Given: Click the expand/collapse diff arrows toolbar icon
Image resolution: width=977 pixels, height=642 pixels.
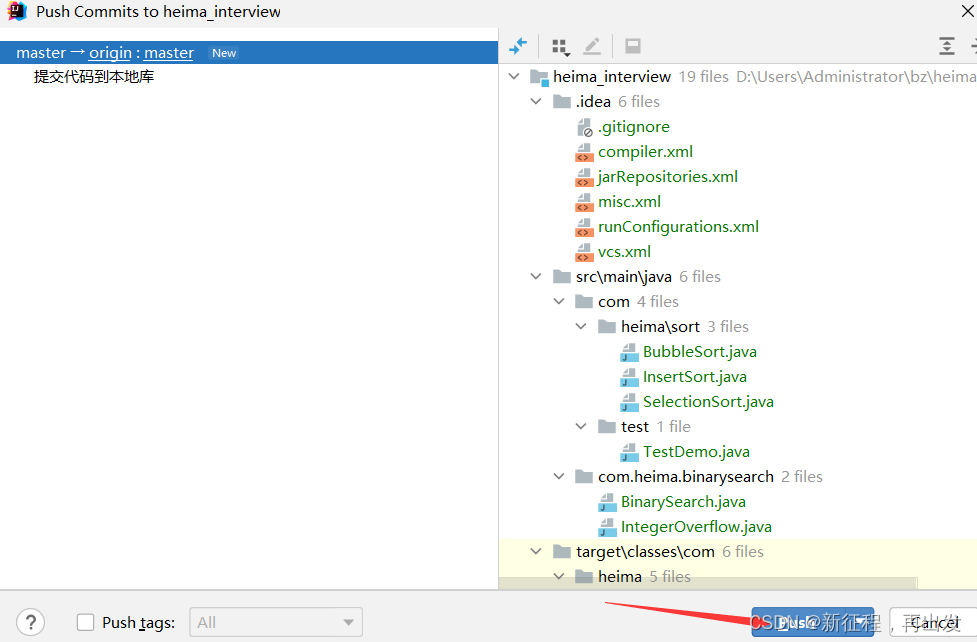Looking at the screenshot, I should tap(518, 46).
